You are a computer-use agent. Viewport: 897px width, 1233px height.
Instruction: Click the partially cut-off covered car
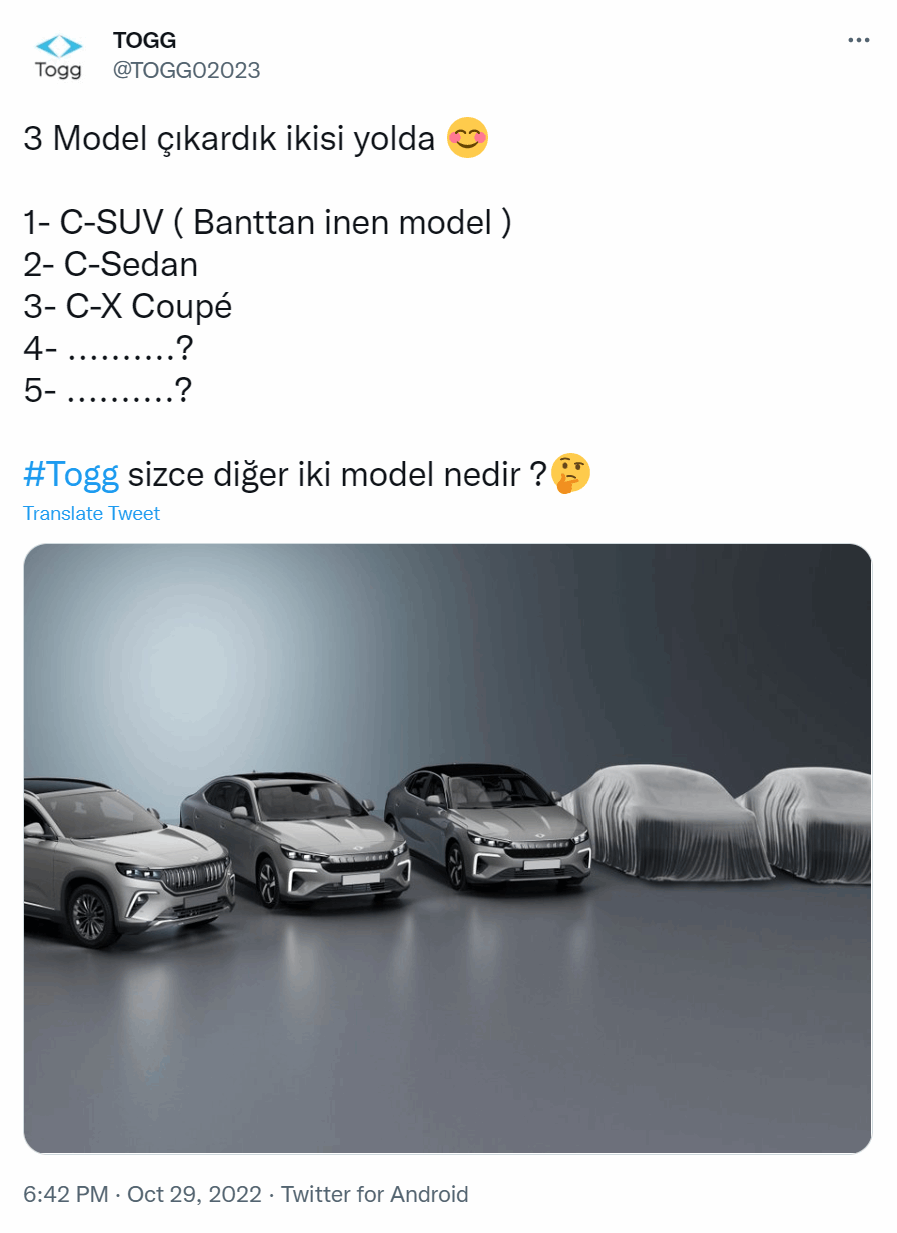point(806,826)
